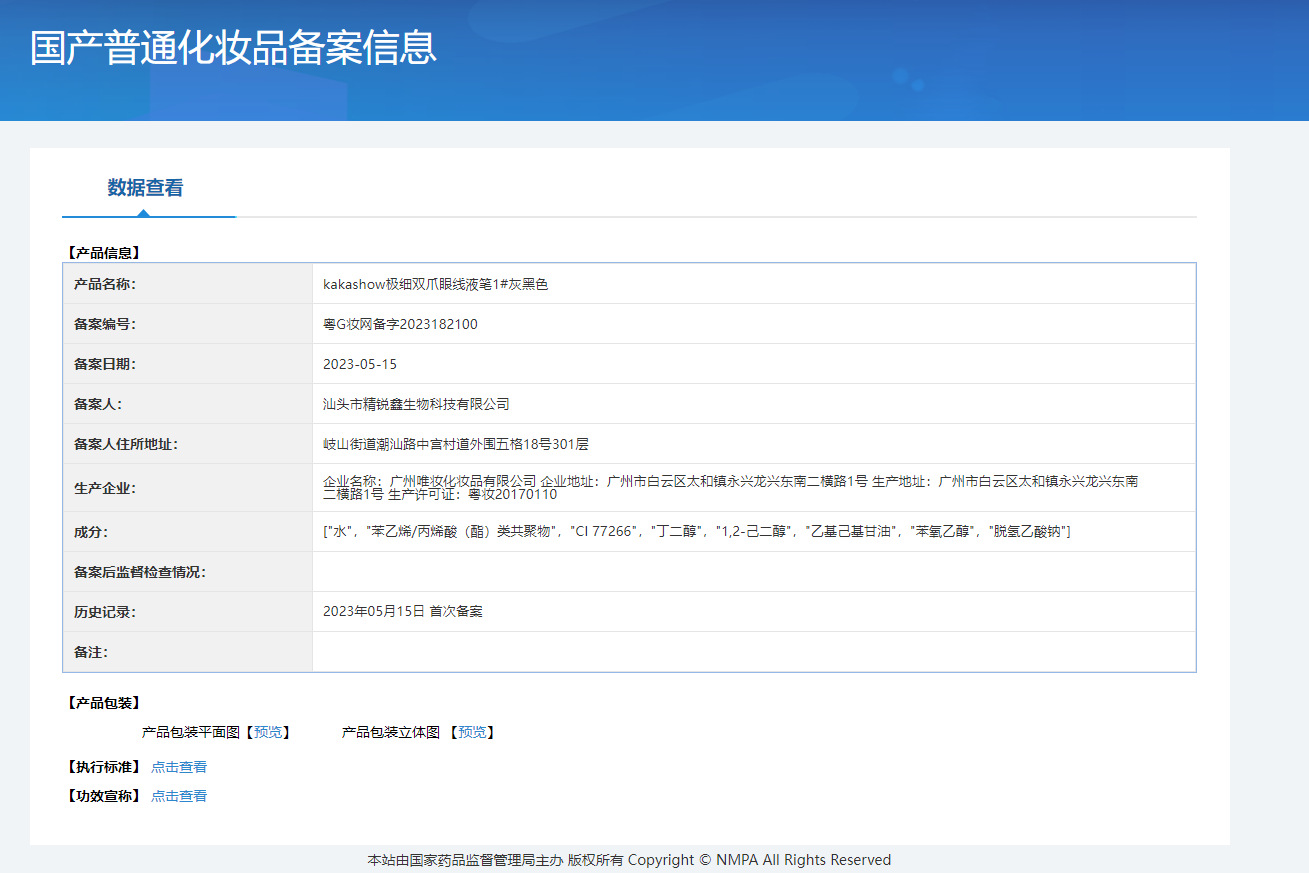Click the 【功效宣称】 label
The image size is (1309, 873).
pyautogui.click(x=103, y=797)
